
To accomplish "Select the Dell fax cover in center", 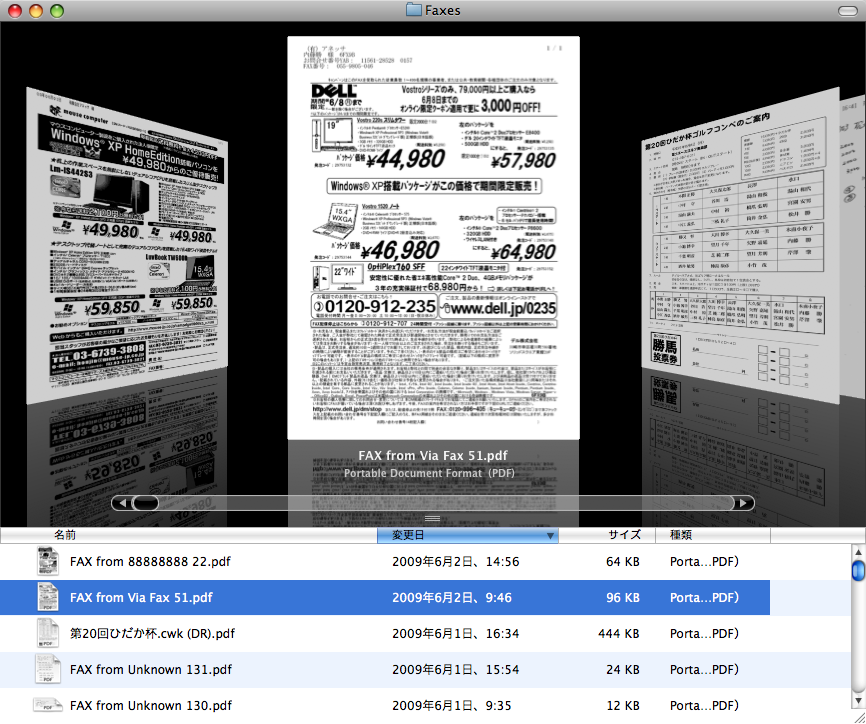I will tap(433, 237).
